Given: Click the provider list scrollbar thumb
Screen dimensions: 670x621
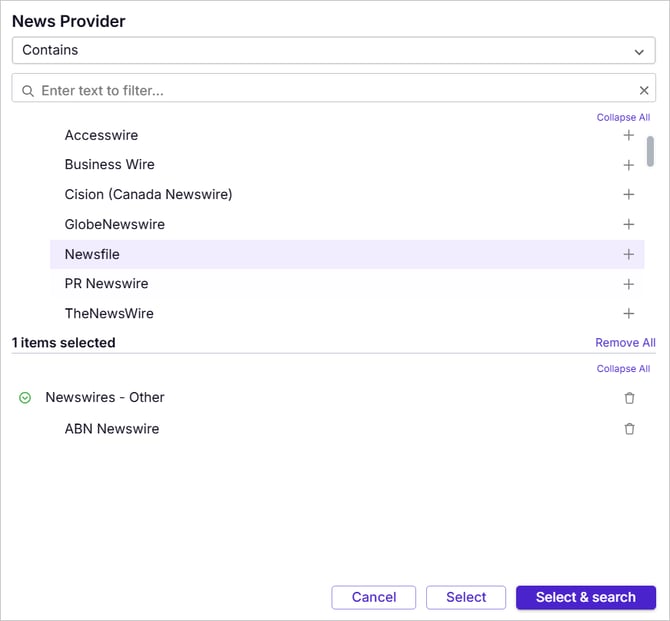Looking at the screenshot, I should coord(650,151).
